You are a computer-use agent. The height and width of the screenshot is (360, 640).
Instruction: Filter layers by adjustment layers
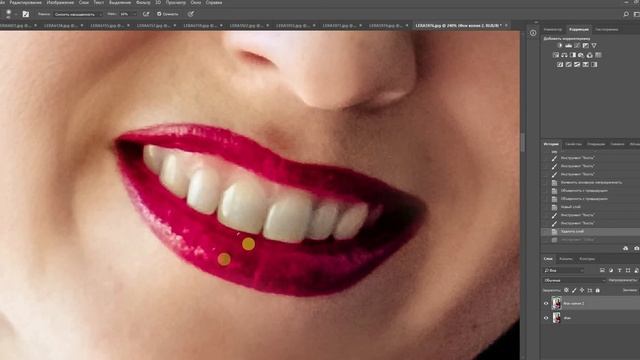[x=611, y=270]
